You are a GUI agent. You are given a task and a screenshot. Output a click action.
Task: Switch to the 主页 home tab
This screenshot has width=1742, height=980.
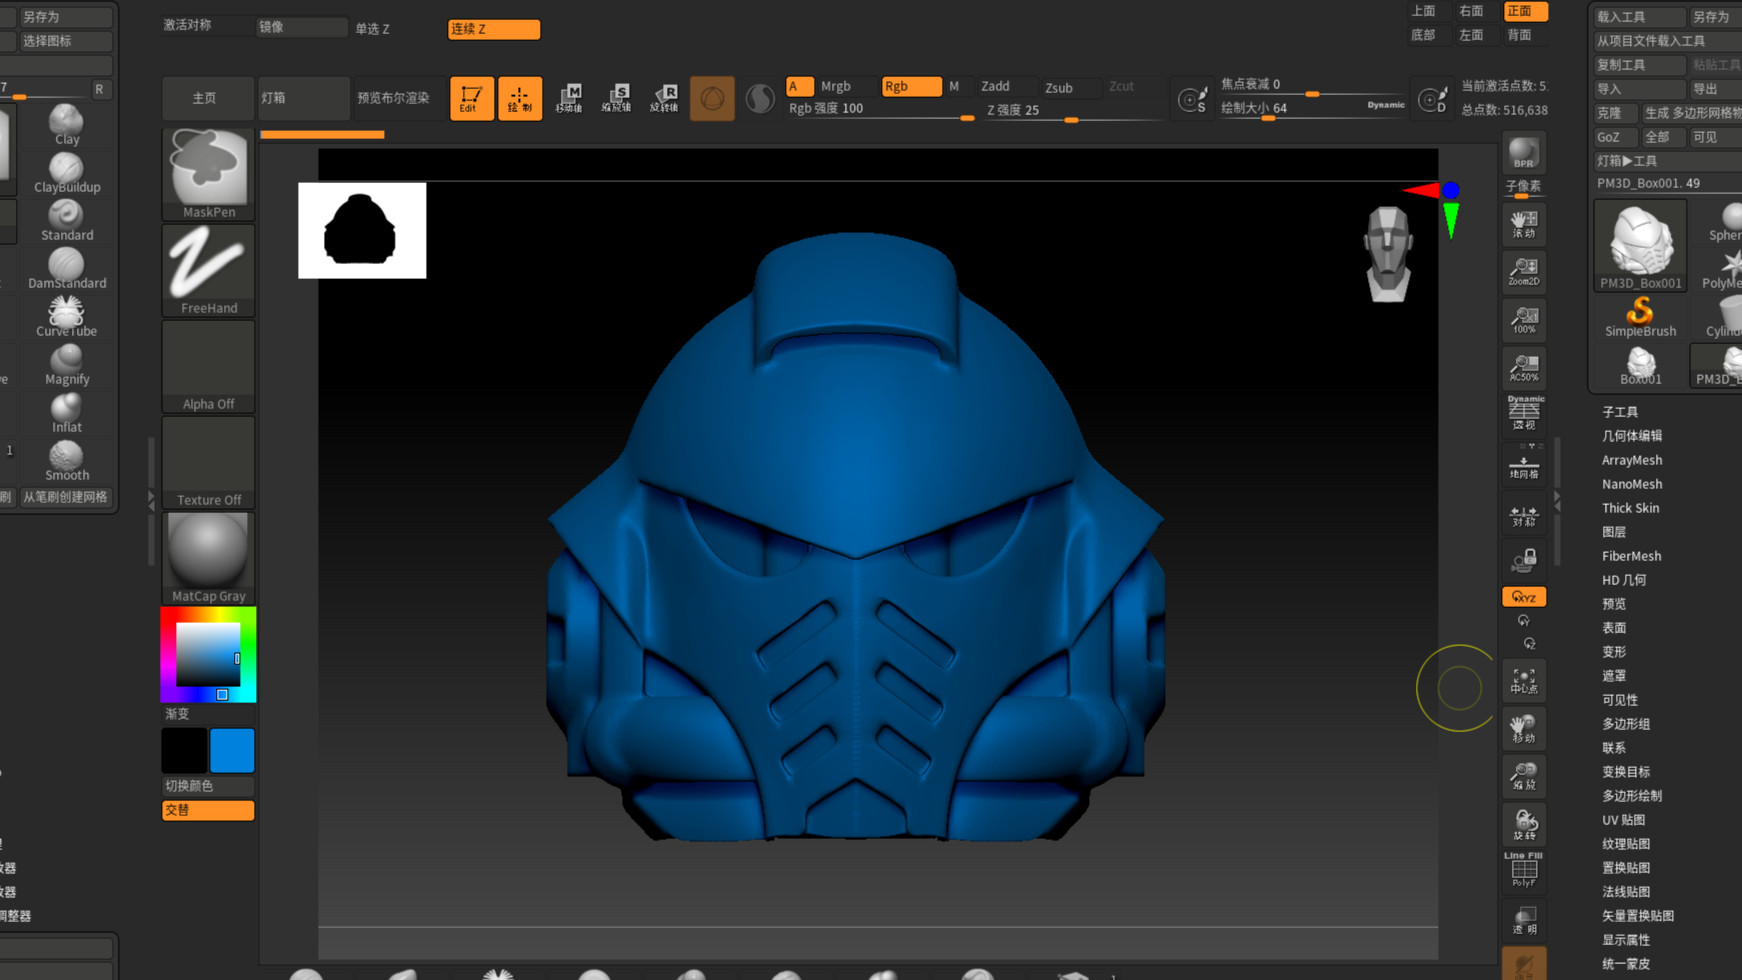(205, 98)
